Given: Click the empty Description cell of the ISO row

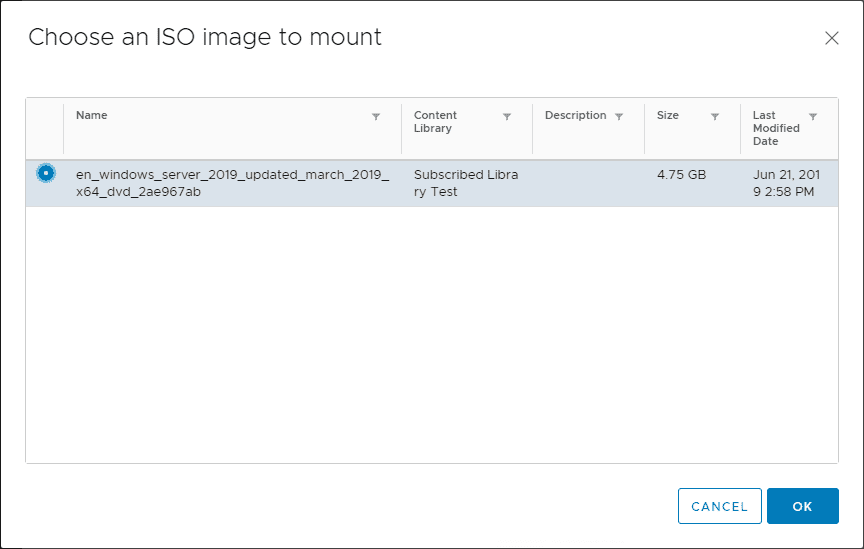Looking at the screenshot, I should [x=588, y=183].
